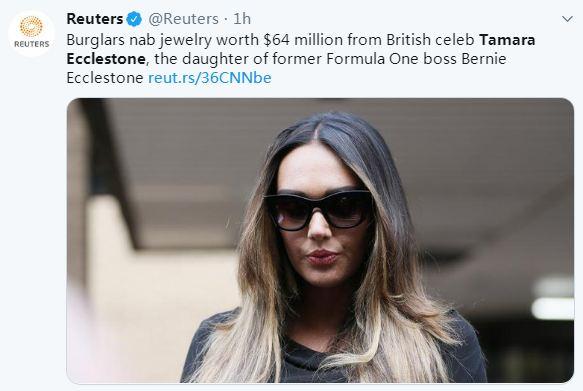Open the 1h timestamp permalink
Viewport: 583px width, 391px height.
point(242,19)
